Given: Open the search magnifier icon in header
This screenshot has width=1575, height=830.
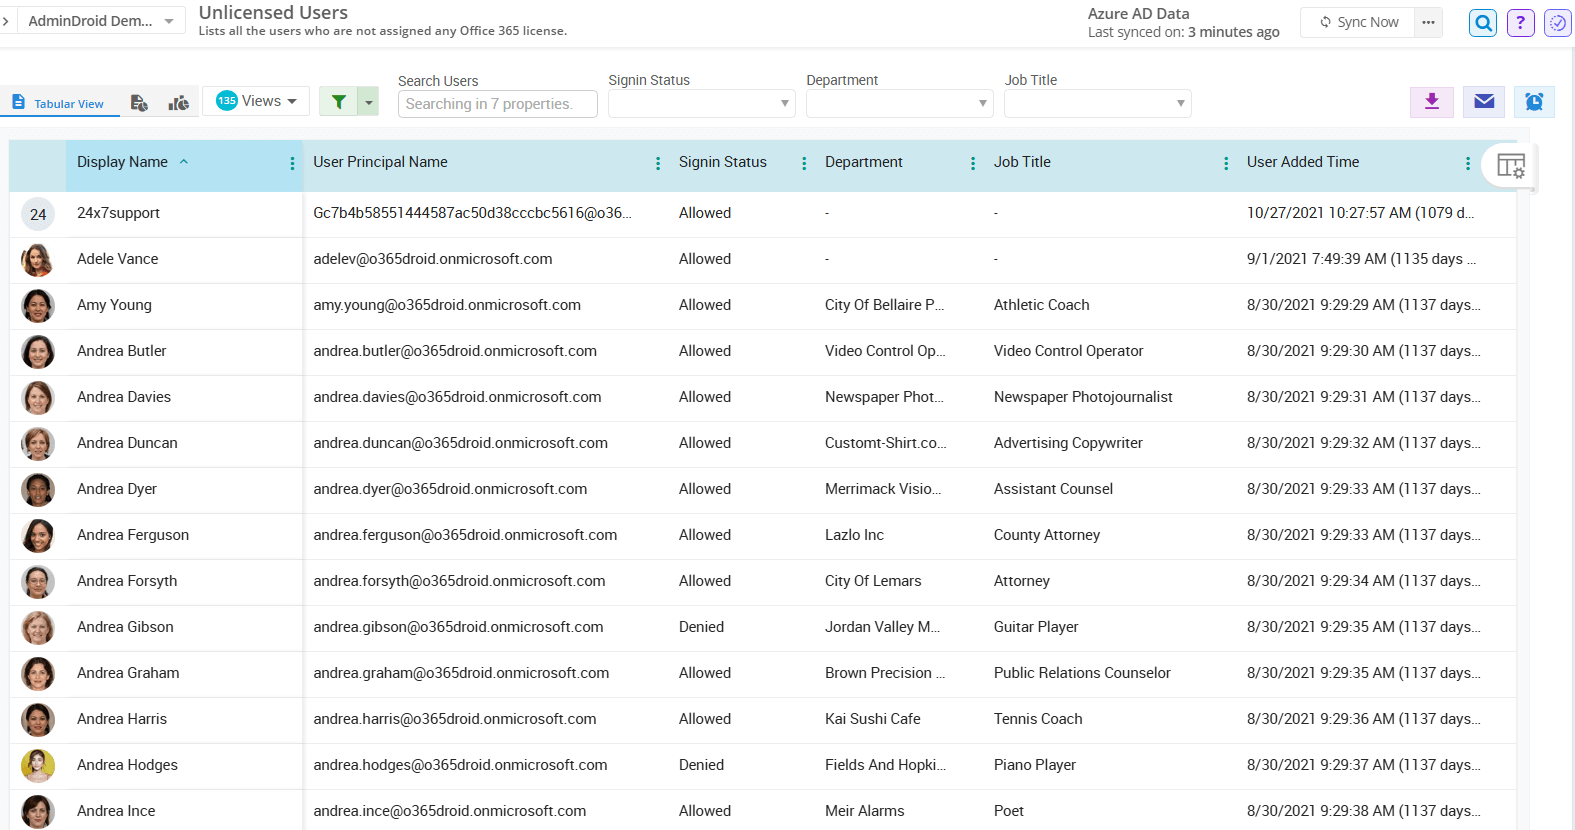Looking at the screenshot, I should point(1483,22).
